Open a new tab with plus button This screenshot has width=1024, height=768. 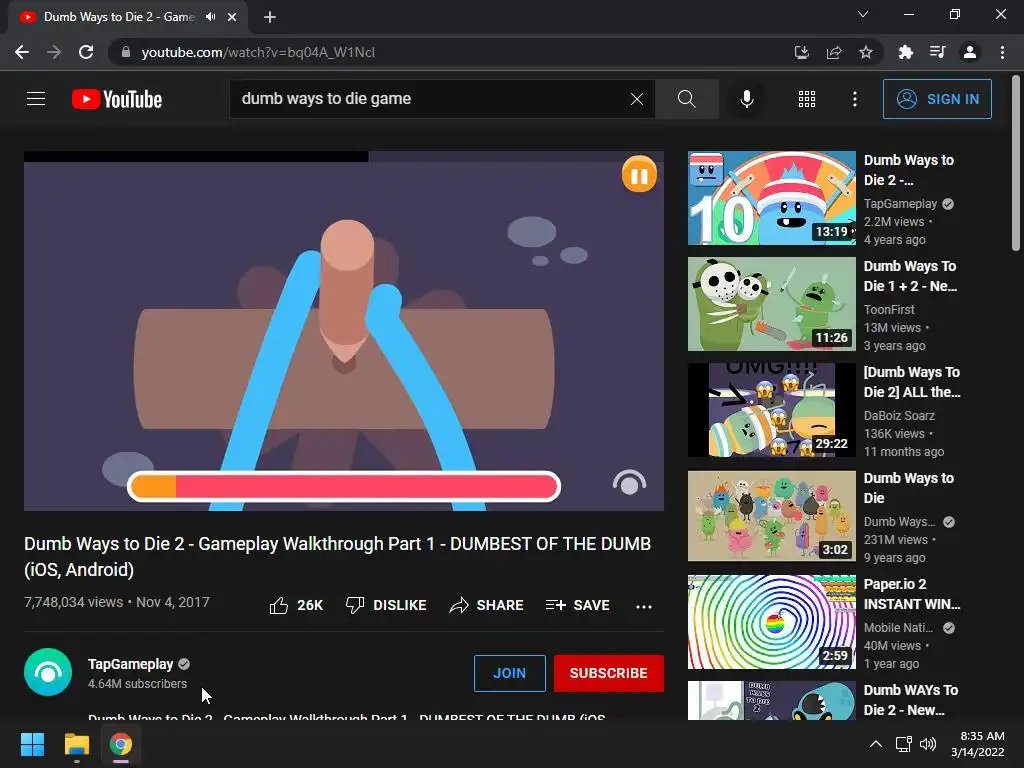coord(270,17)
